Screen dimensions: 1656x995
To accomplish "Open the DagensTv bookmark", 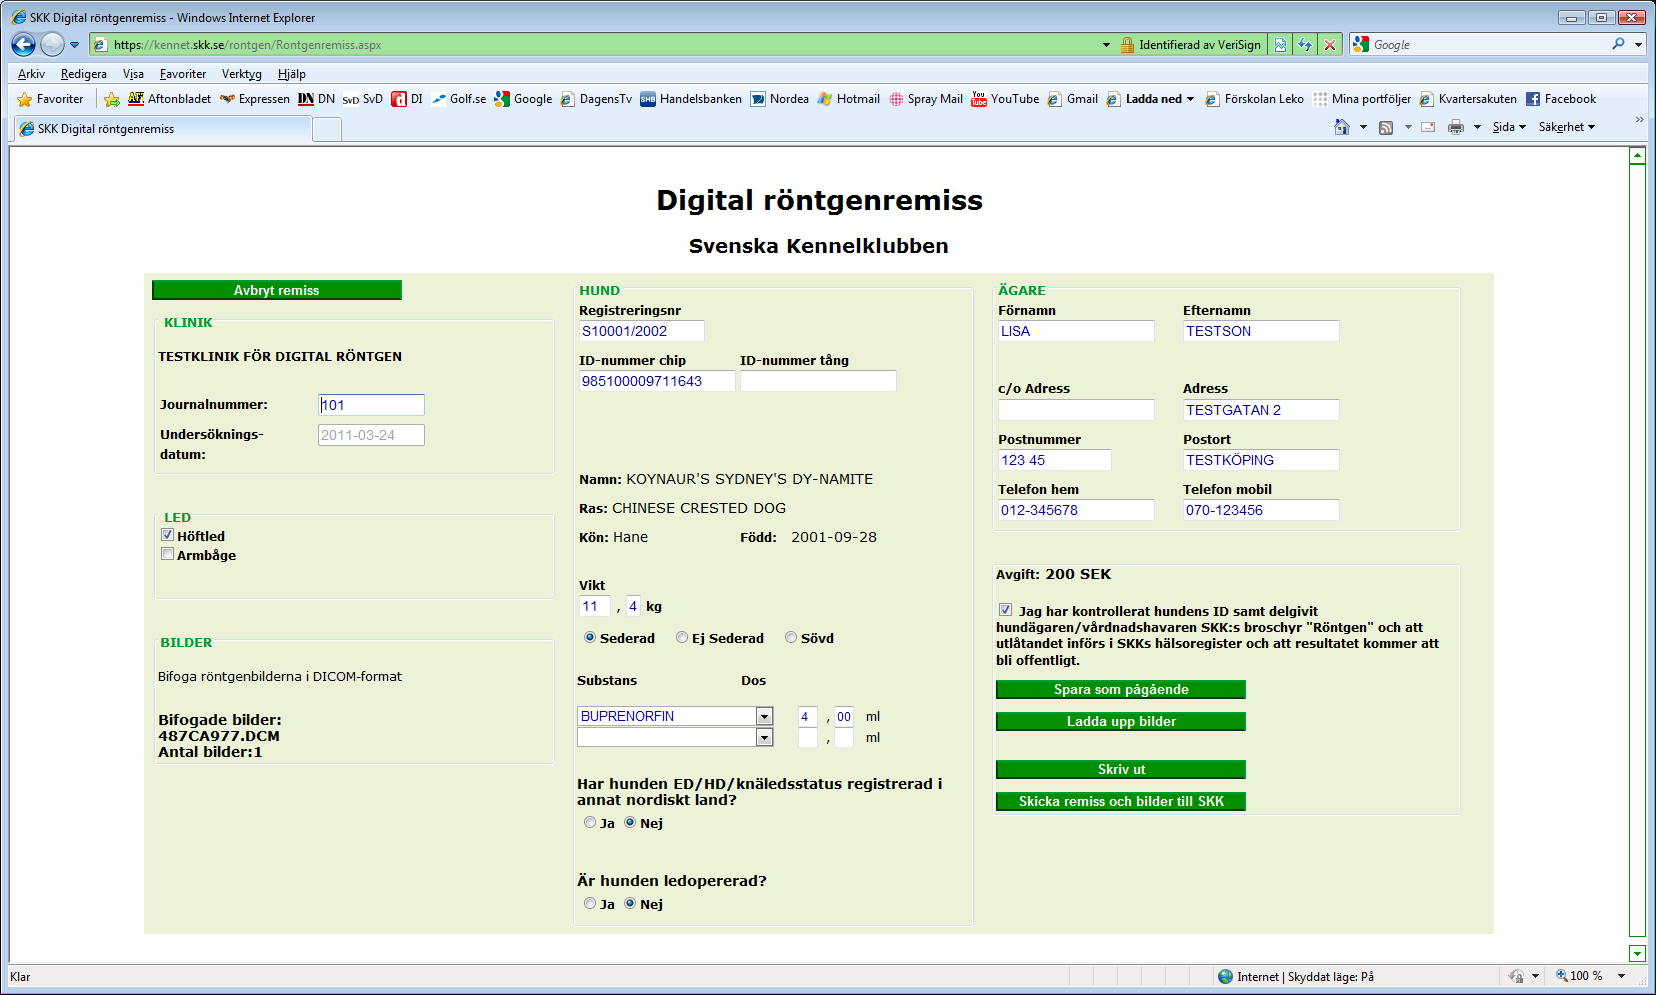I will [596, 99].
